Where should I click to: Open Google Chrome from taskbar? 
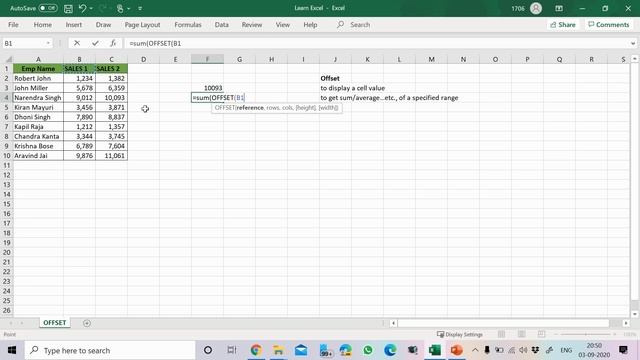(x=256, y=350)
